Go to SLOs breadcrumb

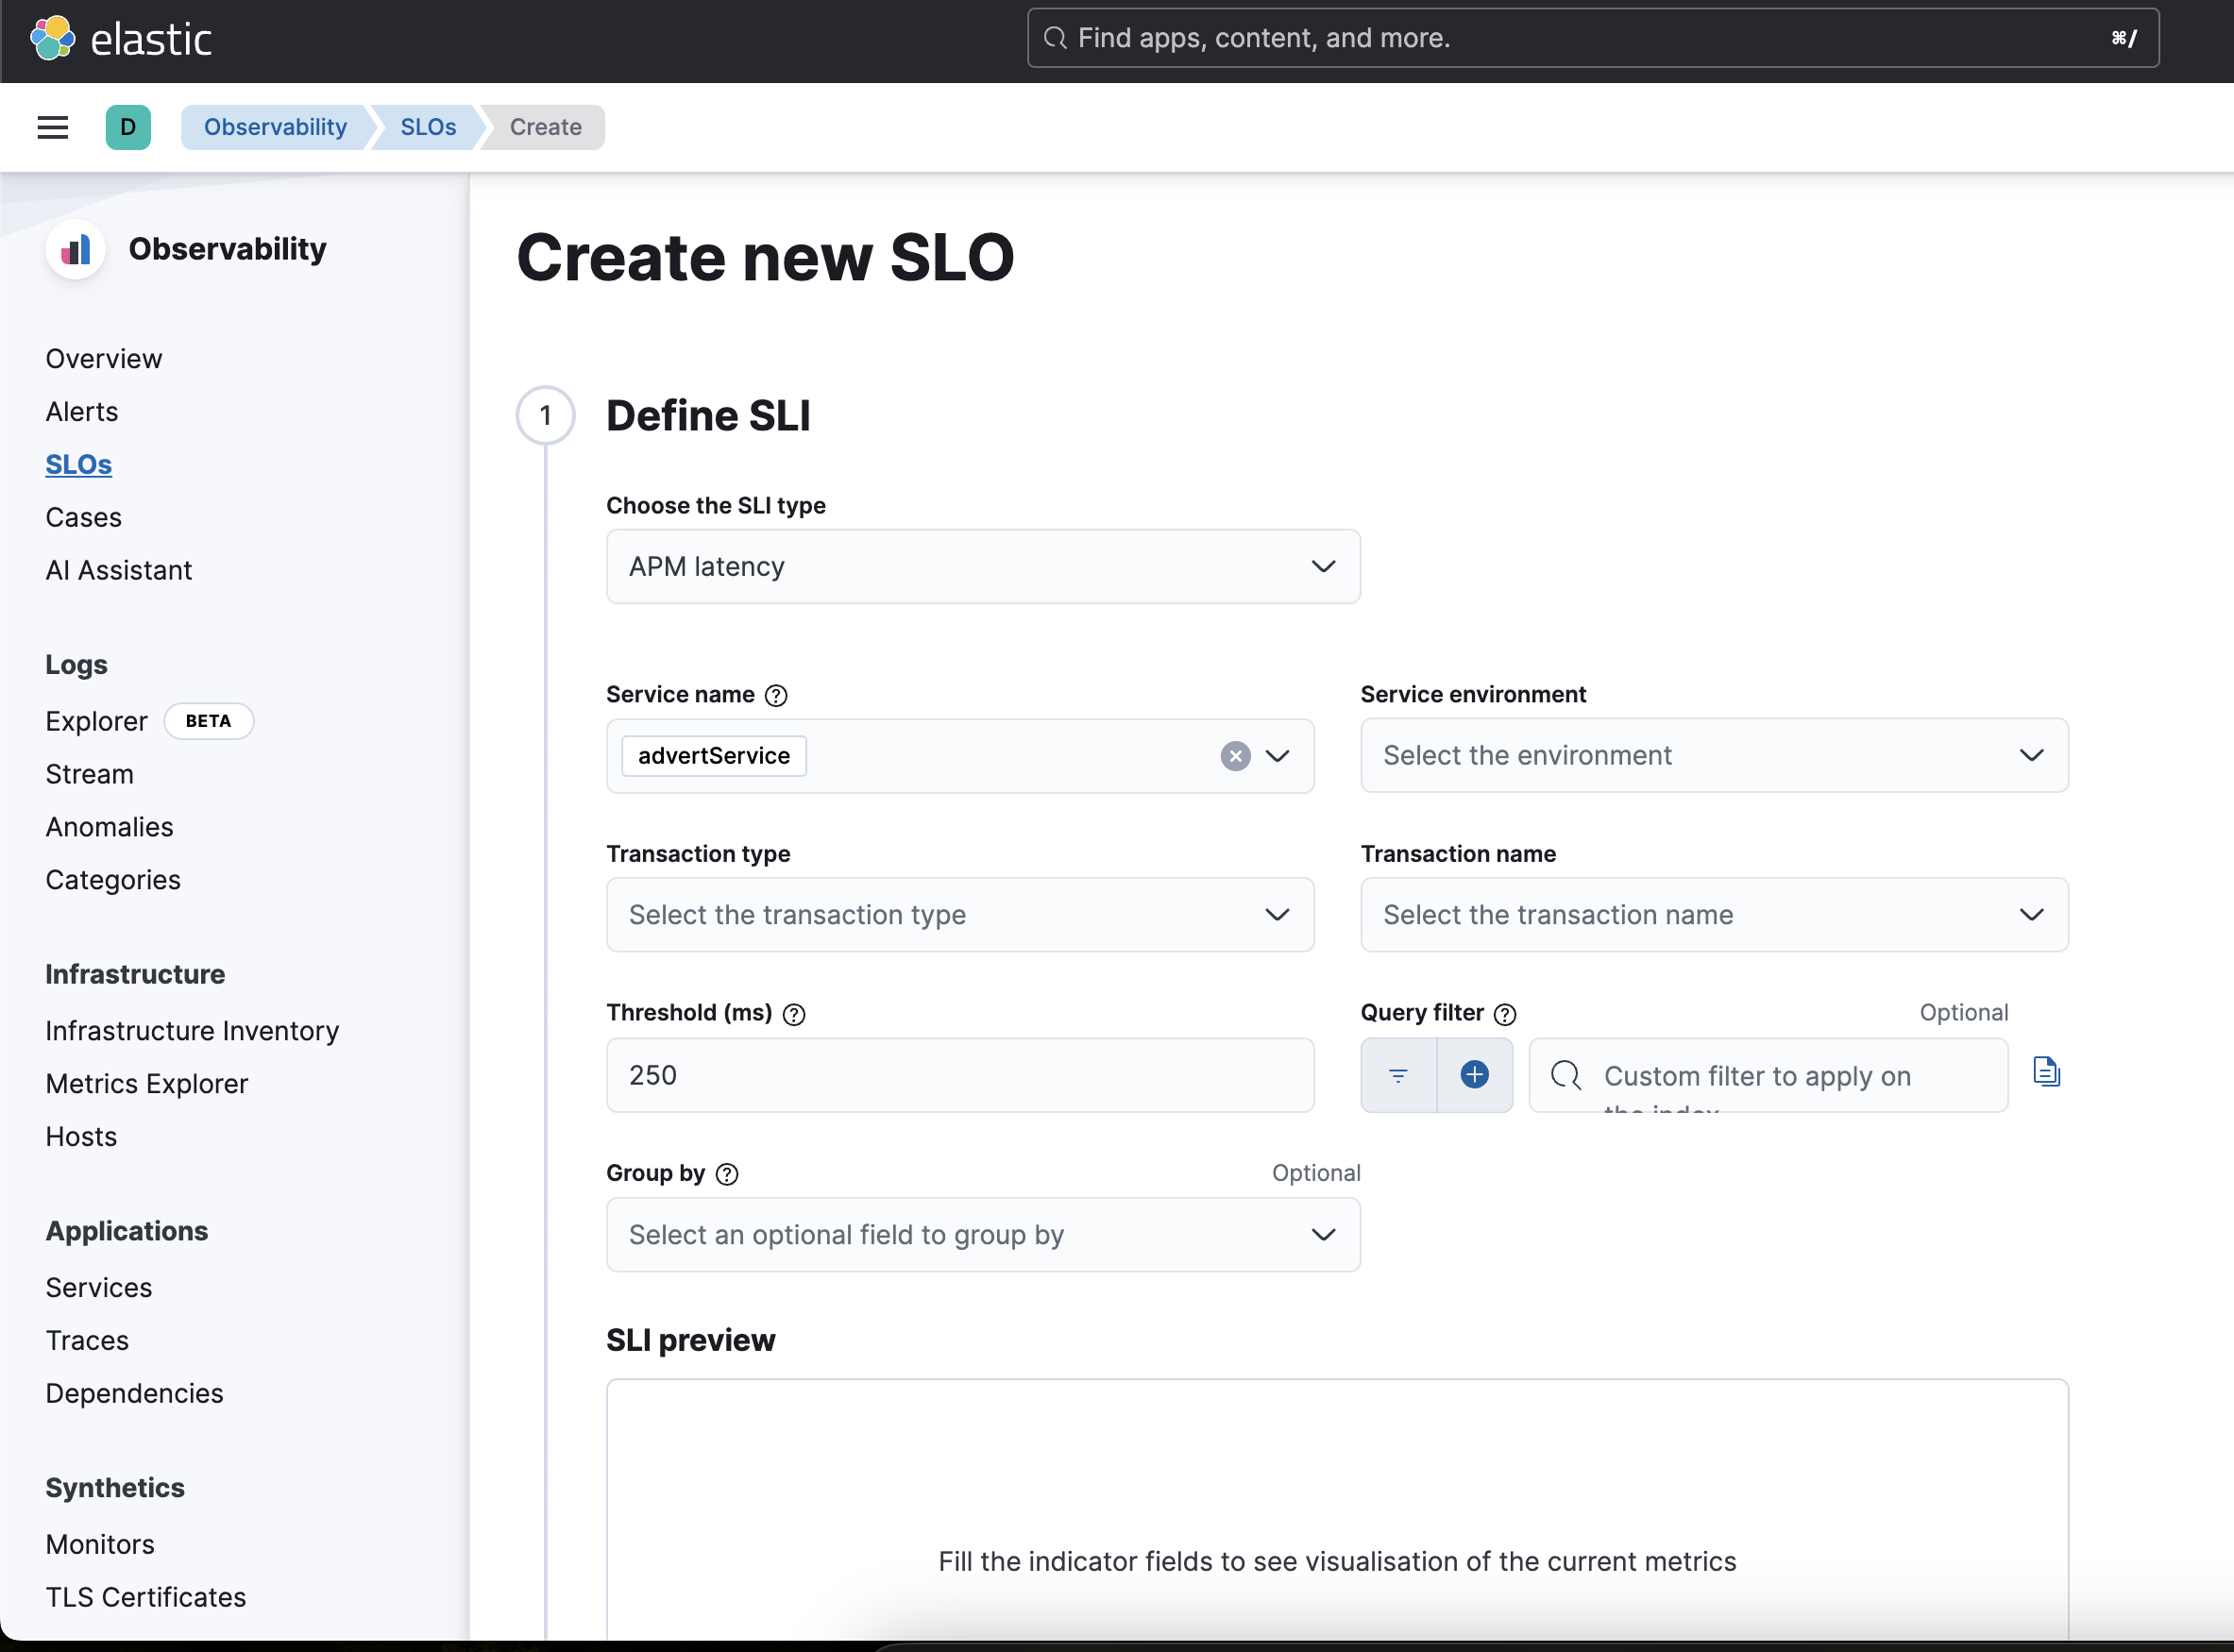coord(428,127)
